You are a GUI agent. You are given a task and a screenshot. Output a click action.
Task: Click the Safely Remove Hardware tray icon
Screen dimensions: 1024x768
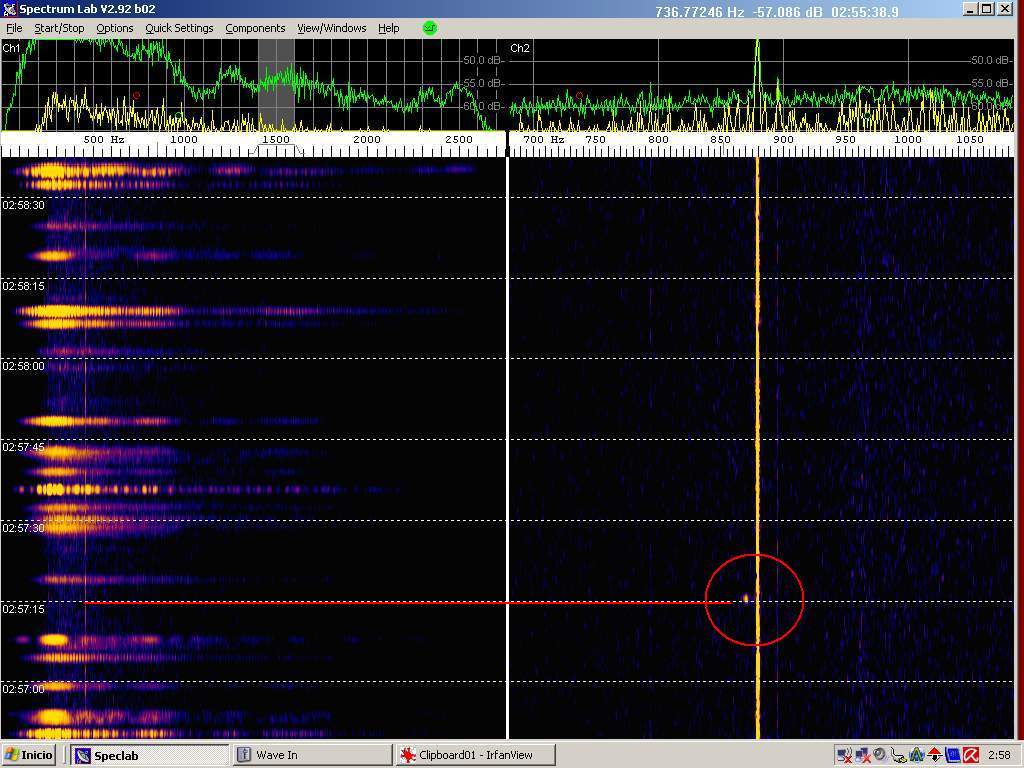(898, 755)
